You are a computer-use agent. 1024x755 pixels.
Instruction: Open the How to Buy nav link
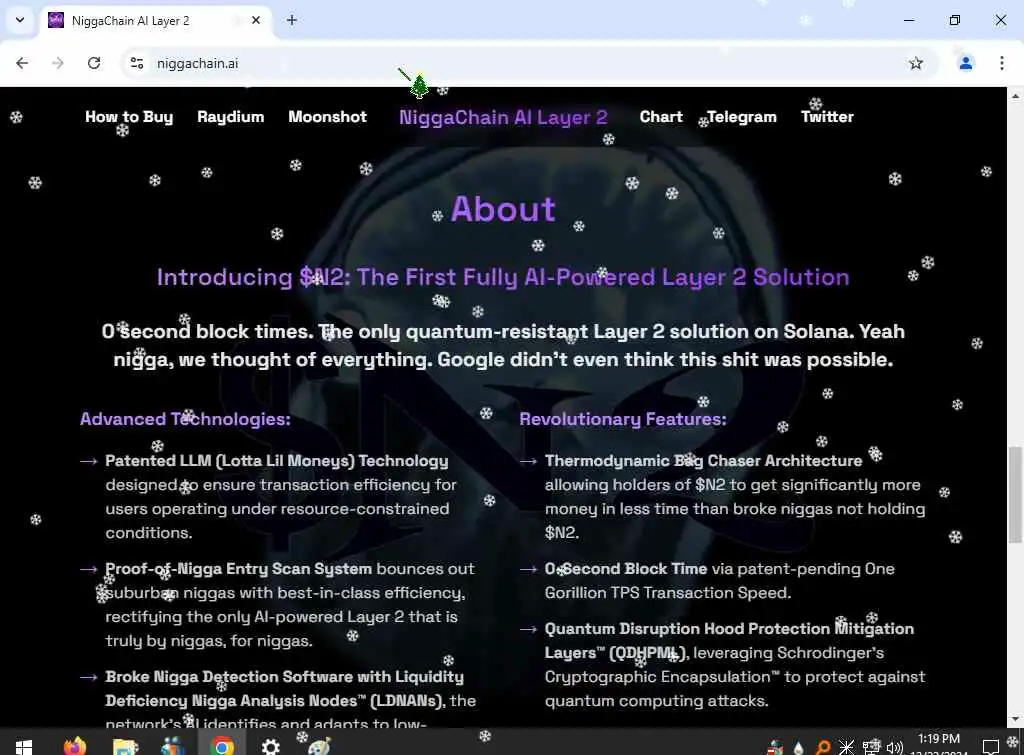[129, 117]
